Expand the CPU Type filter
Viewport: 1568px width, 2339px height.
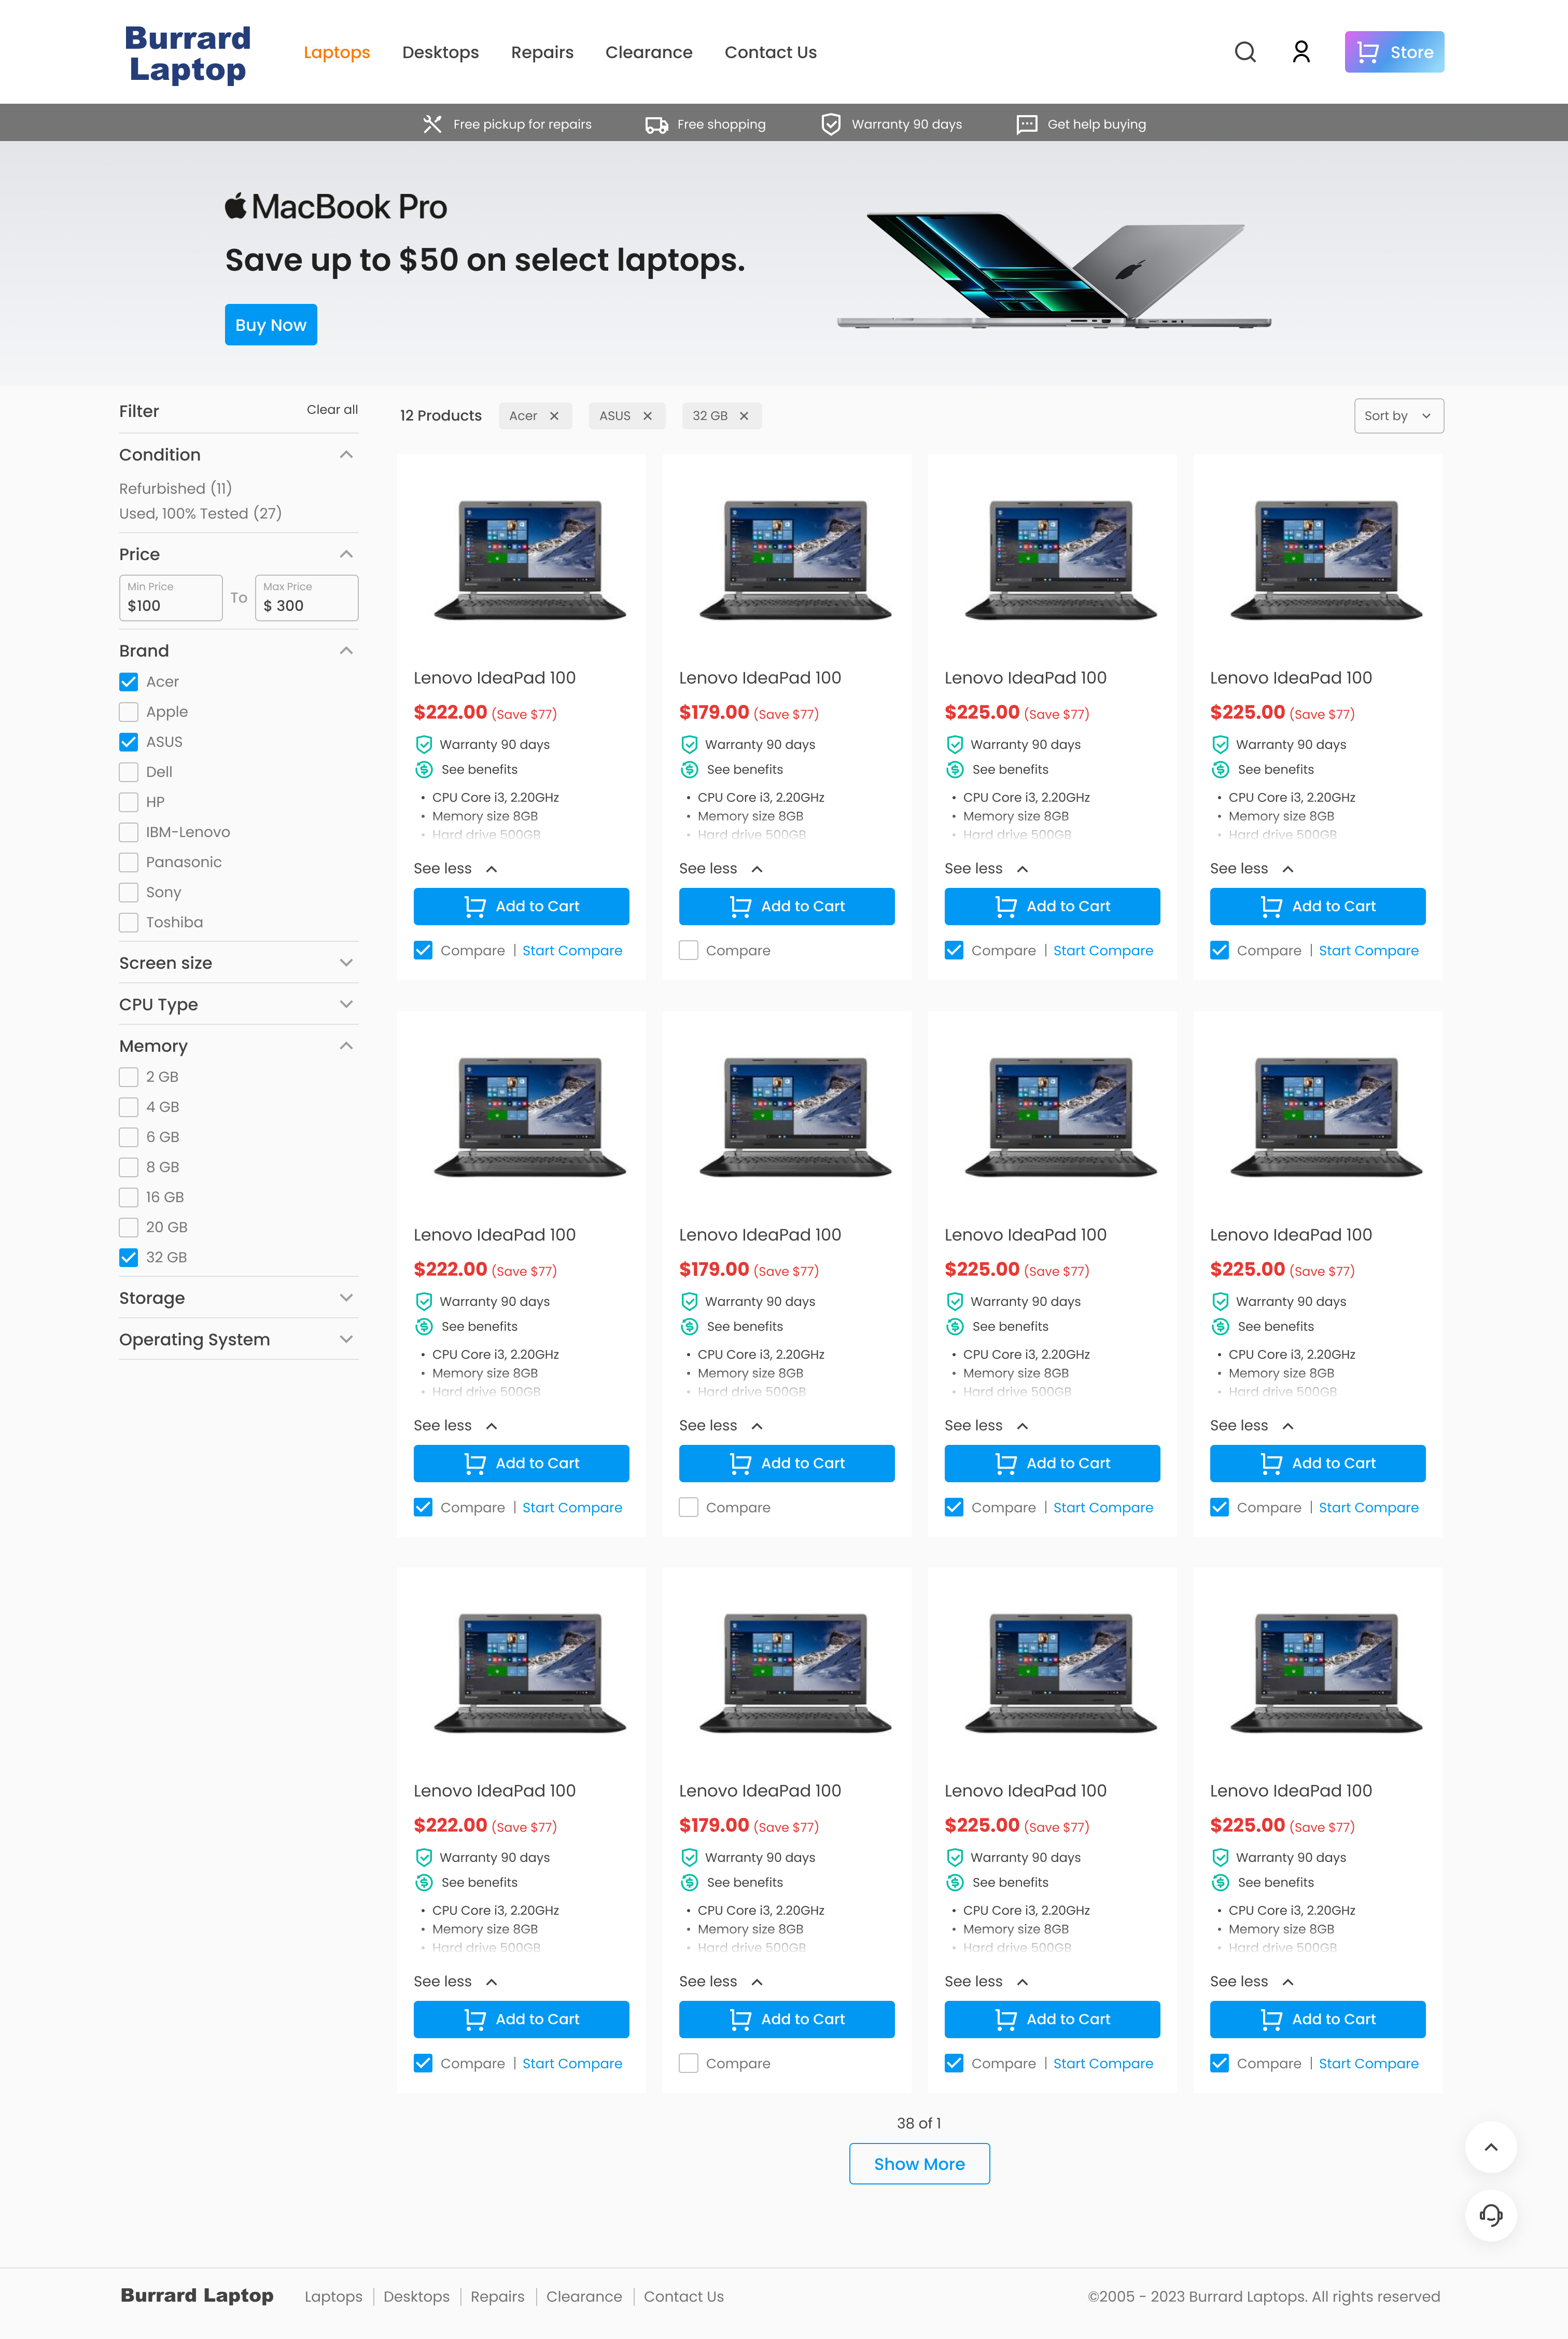click(346, 1004)
